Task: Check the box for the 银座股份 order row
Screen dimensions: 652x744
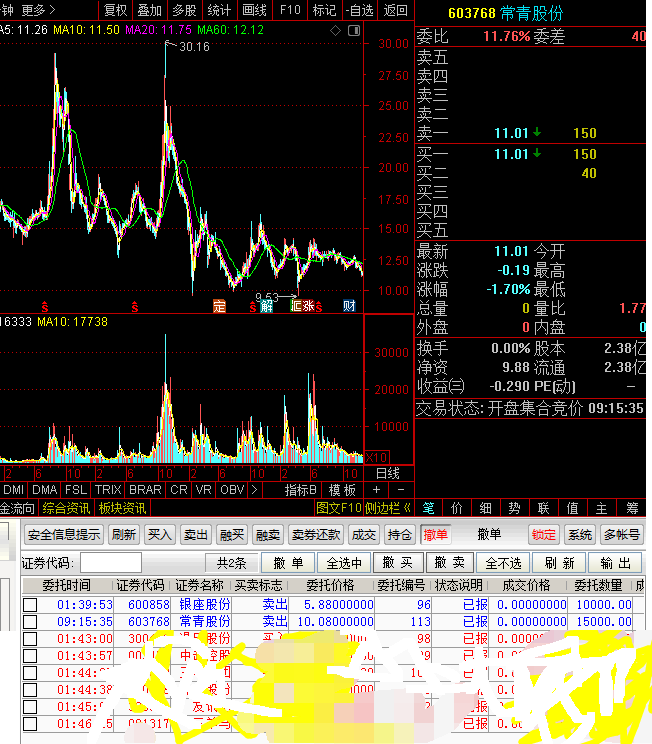Action: (x=30, y=605)
